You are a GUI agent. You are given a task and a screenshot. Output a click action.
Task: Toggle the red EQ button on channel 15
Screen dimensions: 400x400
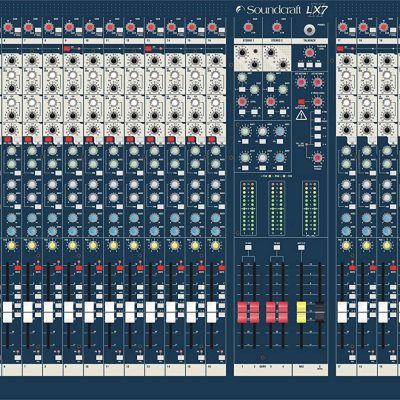pos(191,139)
